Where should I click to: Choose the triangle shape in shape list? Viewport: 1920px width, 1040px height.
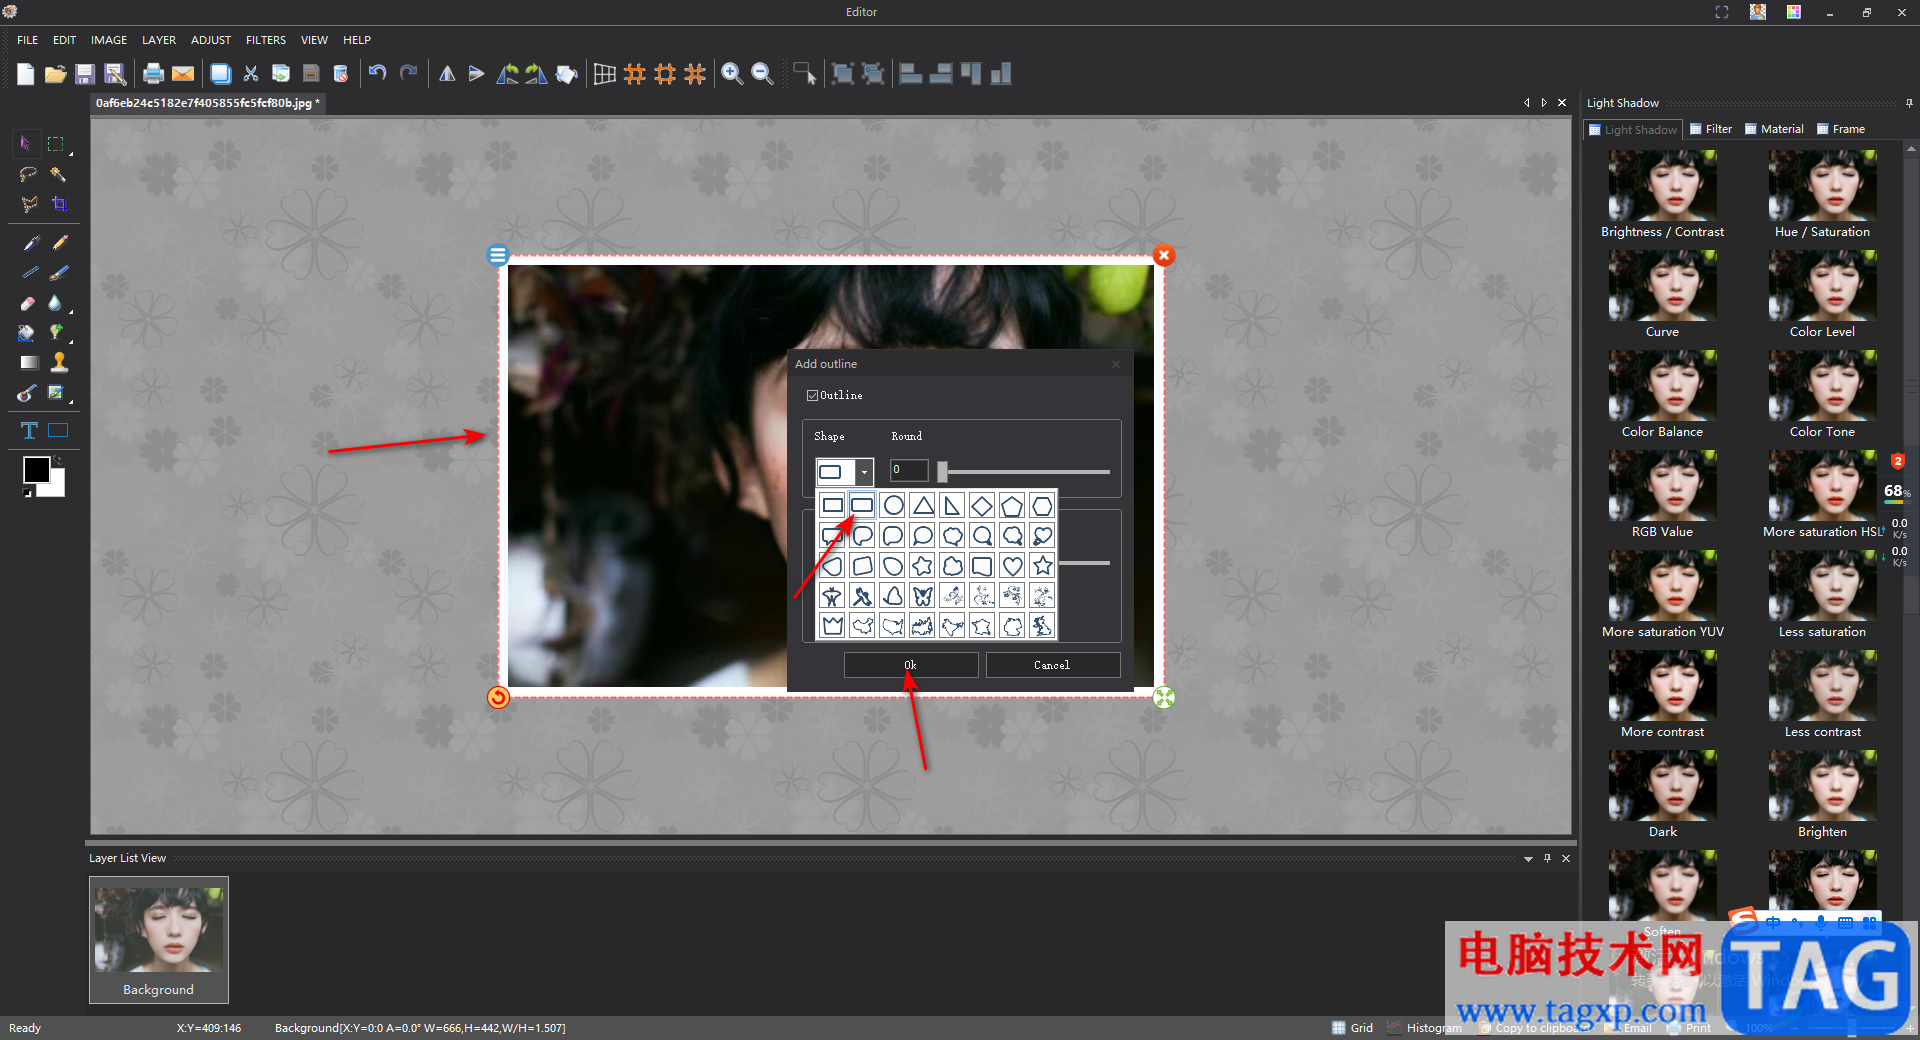pyautogui.click(x=923, y=506)
